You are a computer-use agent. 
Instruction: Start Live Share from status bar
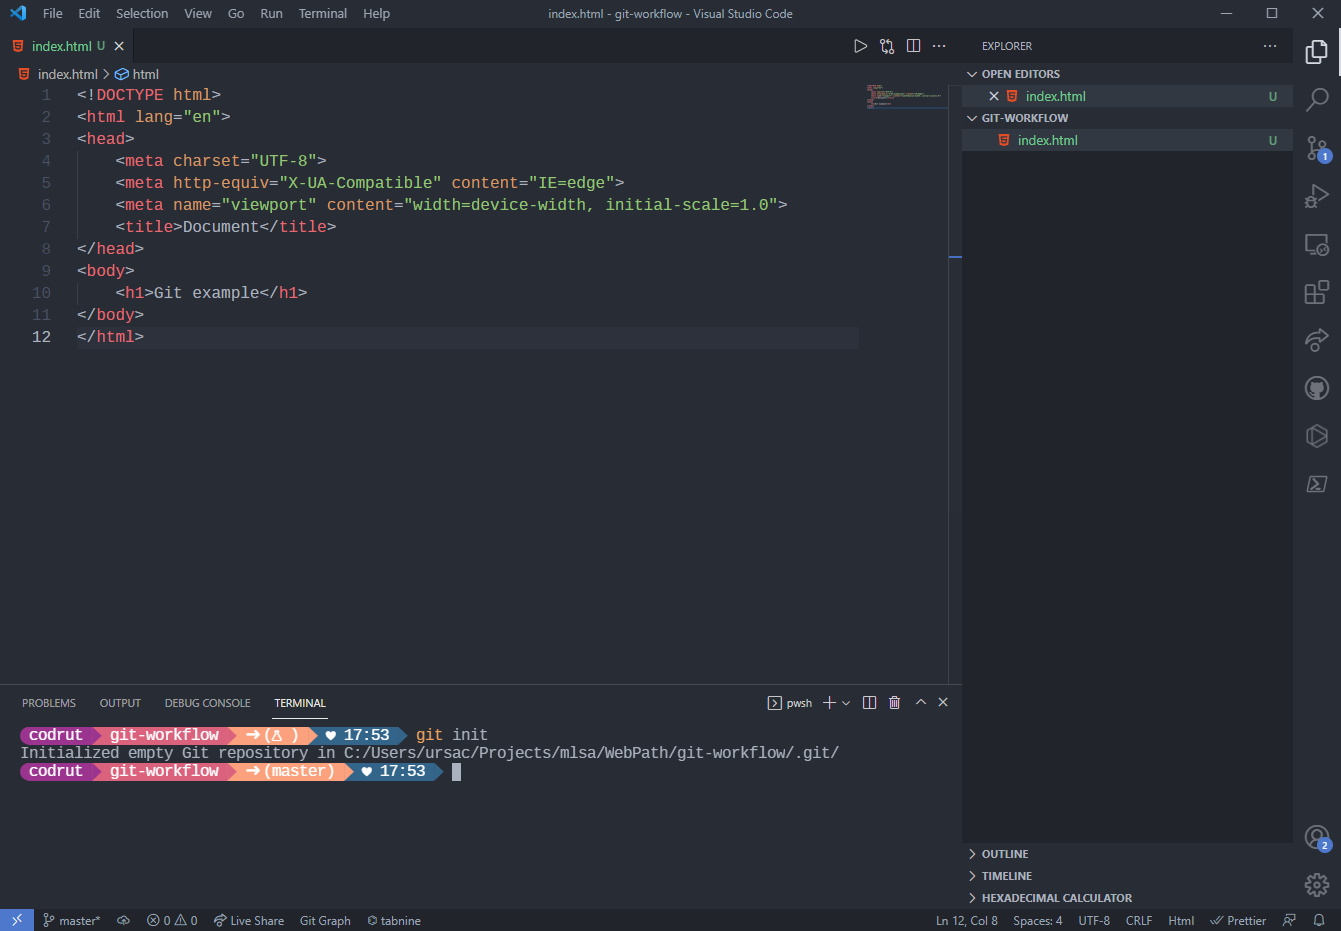(x=249, y=920)
